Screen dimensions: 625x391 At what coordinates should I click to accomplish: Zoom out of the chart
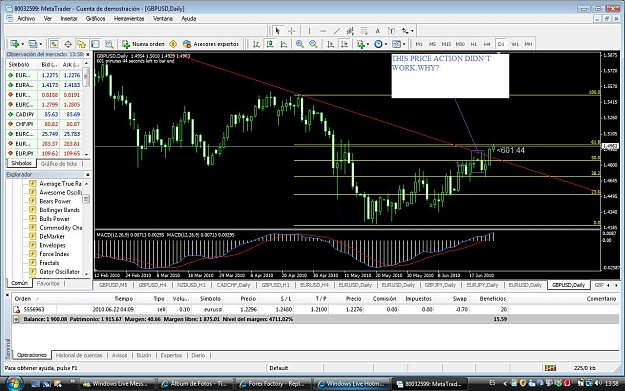click(x=313, y=44)
